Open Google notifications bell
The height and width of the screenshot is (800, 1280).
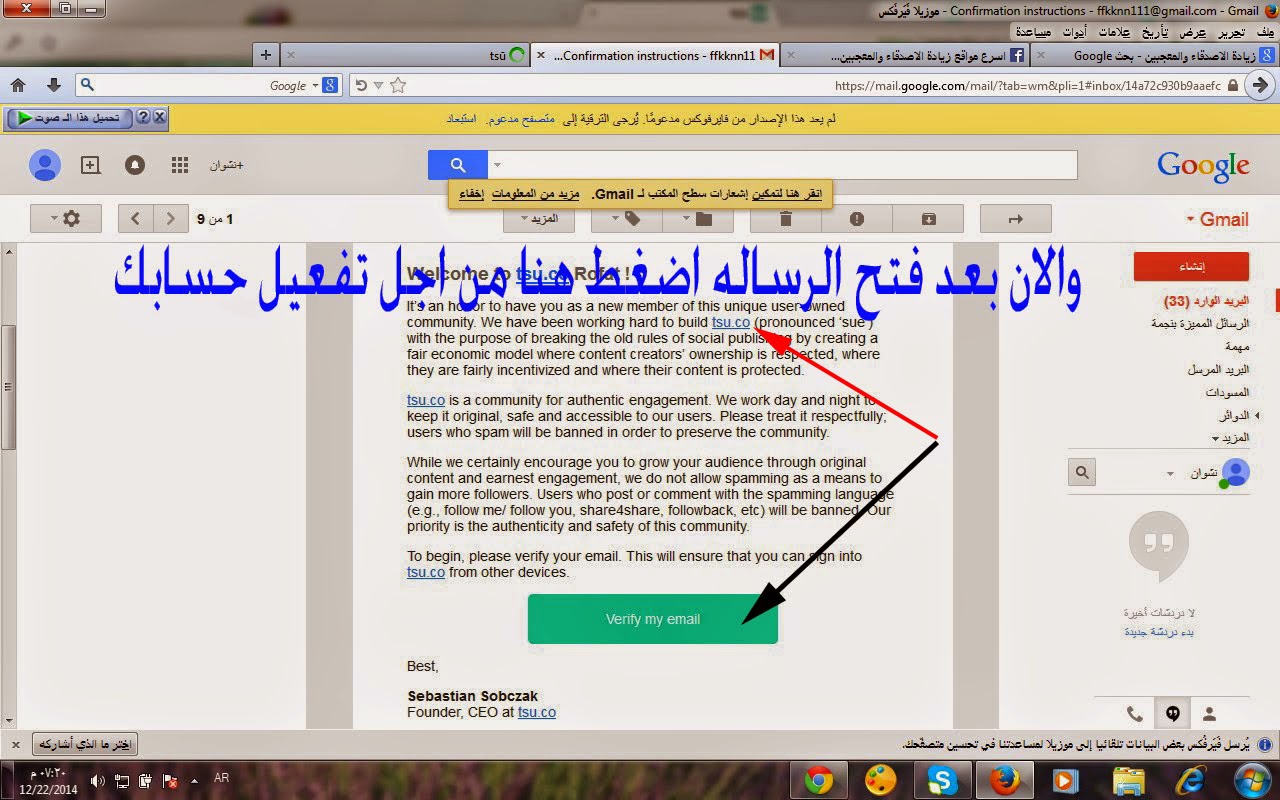tap(135, 165)
